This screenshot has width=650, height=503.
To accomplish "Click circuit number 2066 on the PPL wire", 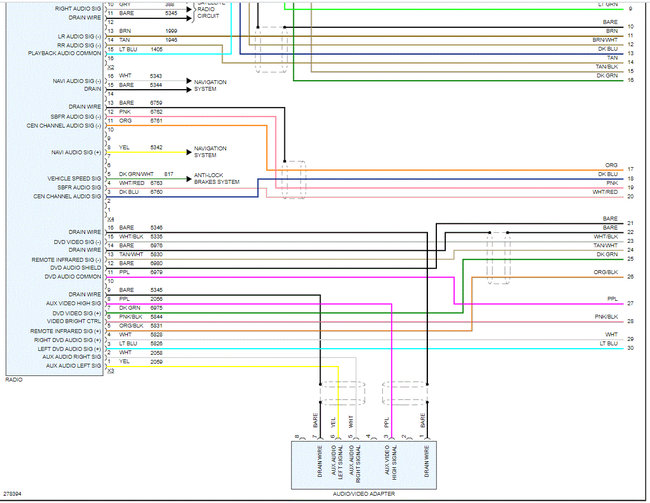I will pos(156,299).
